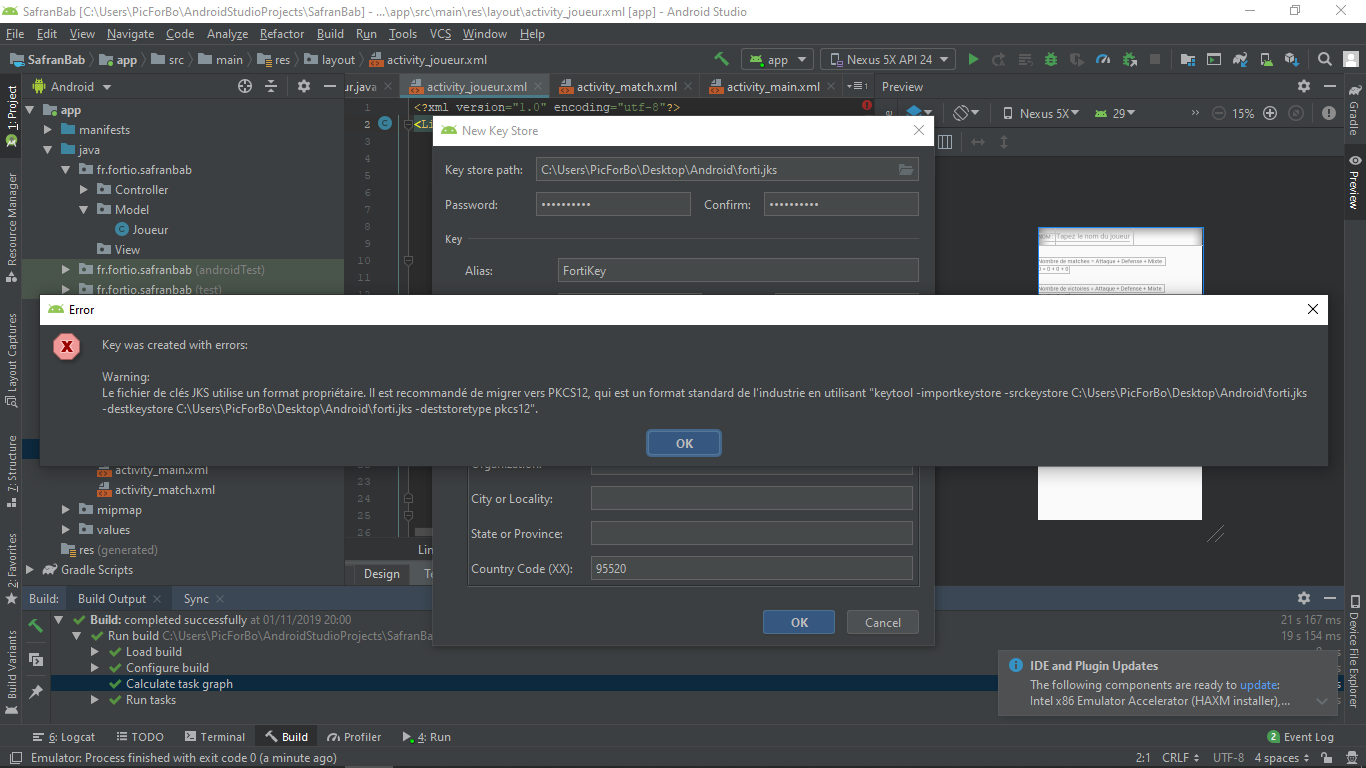Hide the Project panel with minus icon
The width and height of the screenshot is (1366, 768).
[329, 87]
